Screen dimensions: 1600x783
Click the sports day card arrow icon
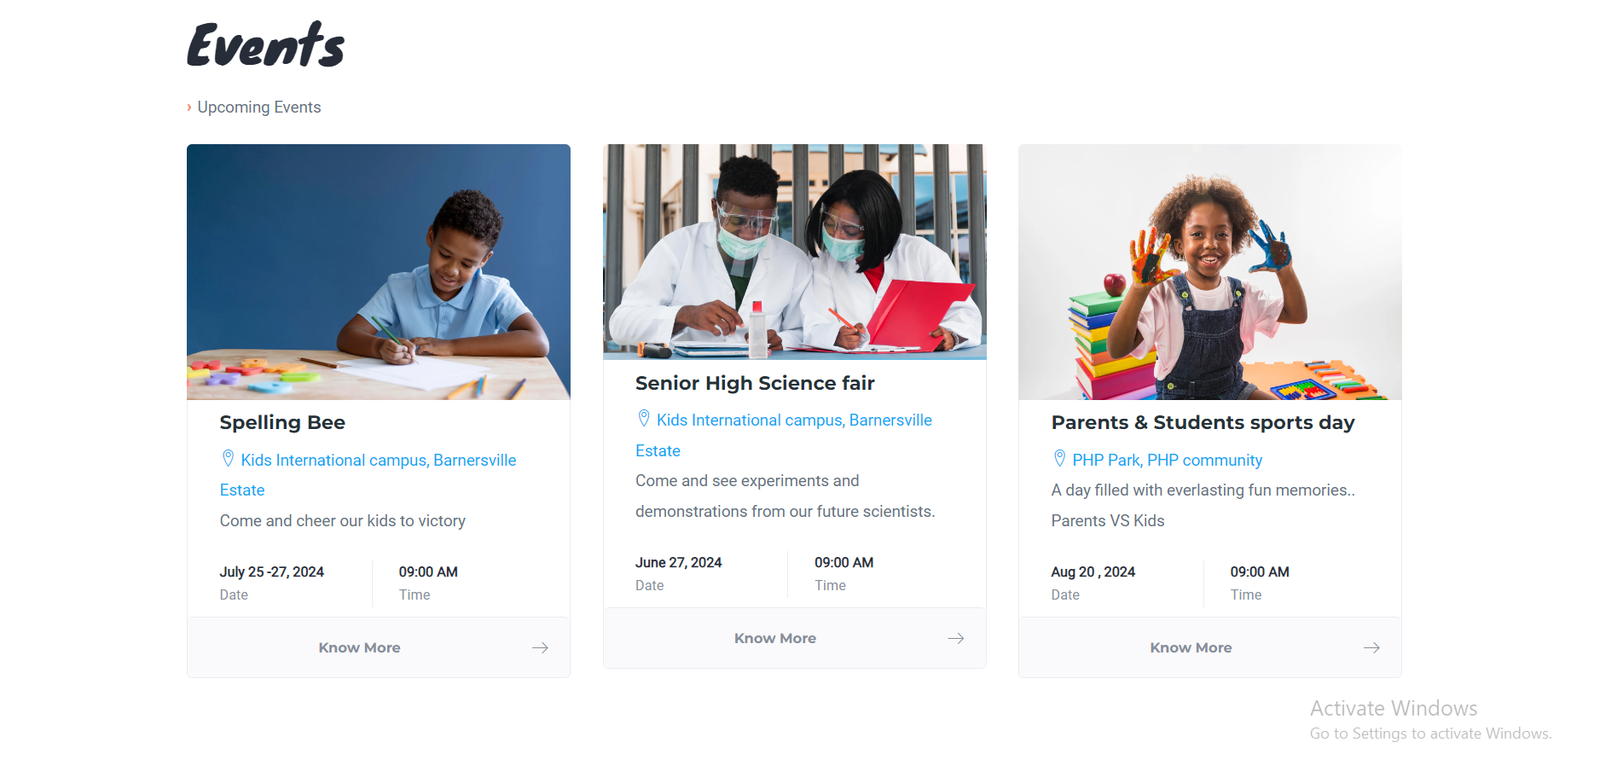click(1372, 648)
